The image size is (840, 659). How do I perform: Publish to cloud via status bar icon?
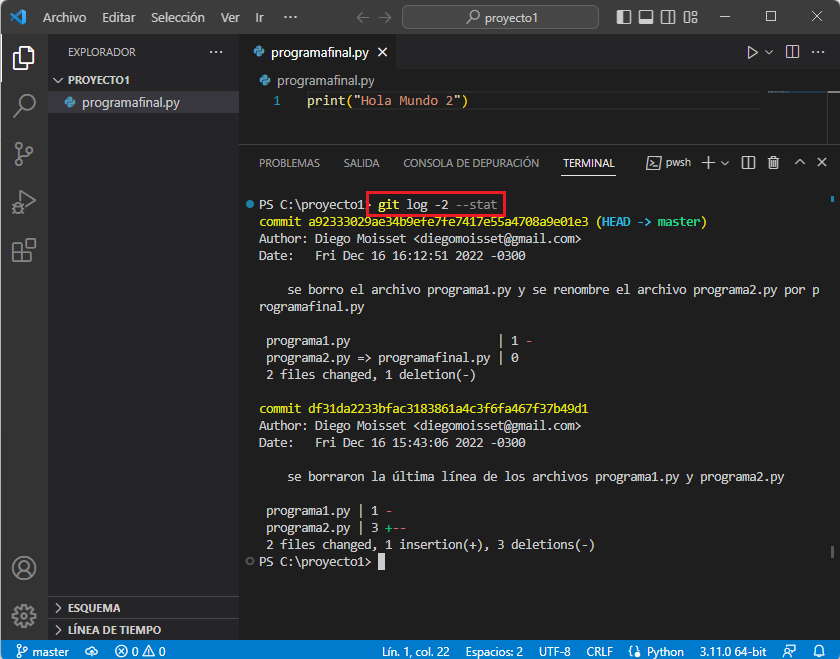92,651
